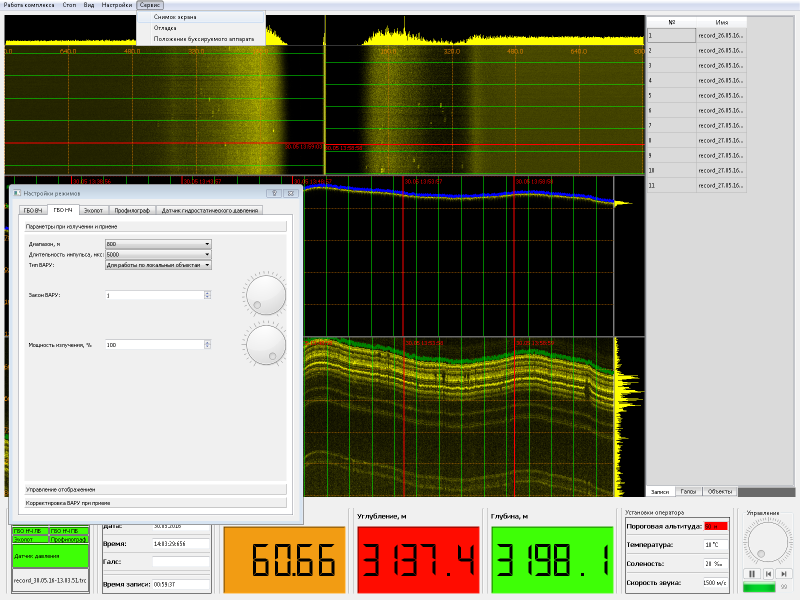
Task: Click the Скорость звука value field
Action: [x=714, y=583]
